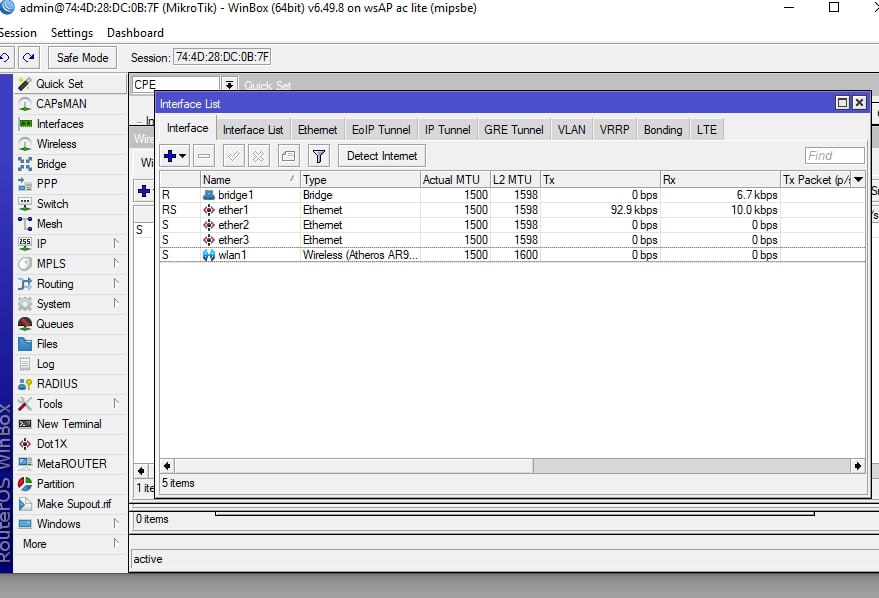Sort by Actual MTU column header

(x=455, y=180)
